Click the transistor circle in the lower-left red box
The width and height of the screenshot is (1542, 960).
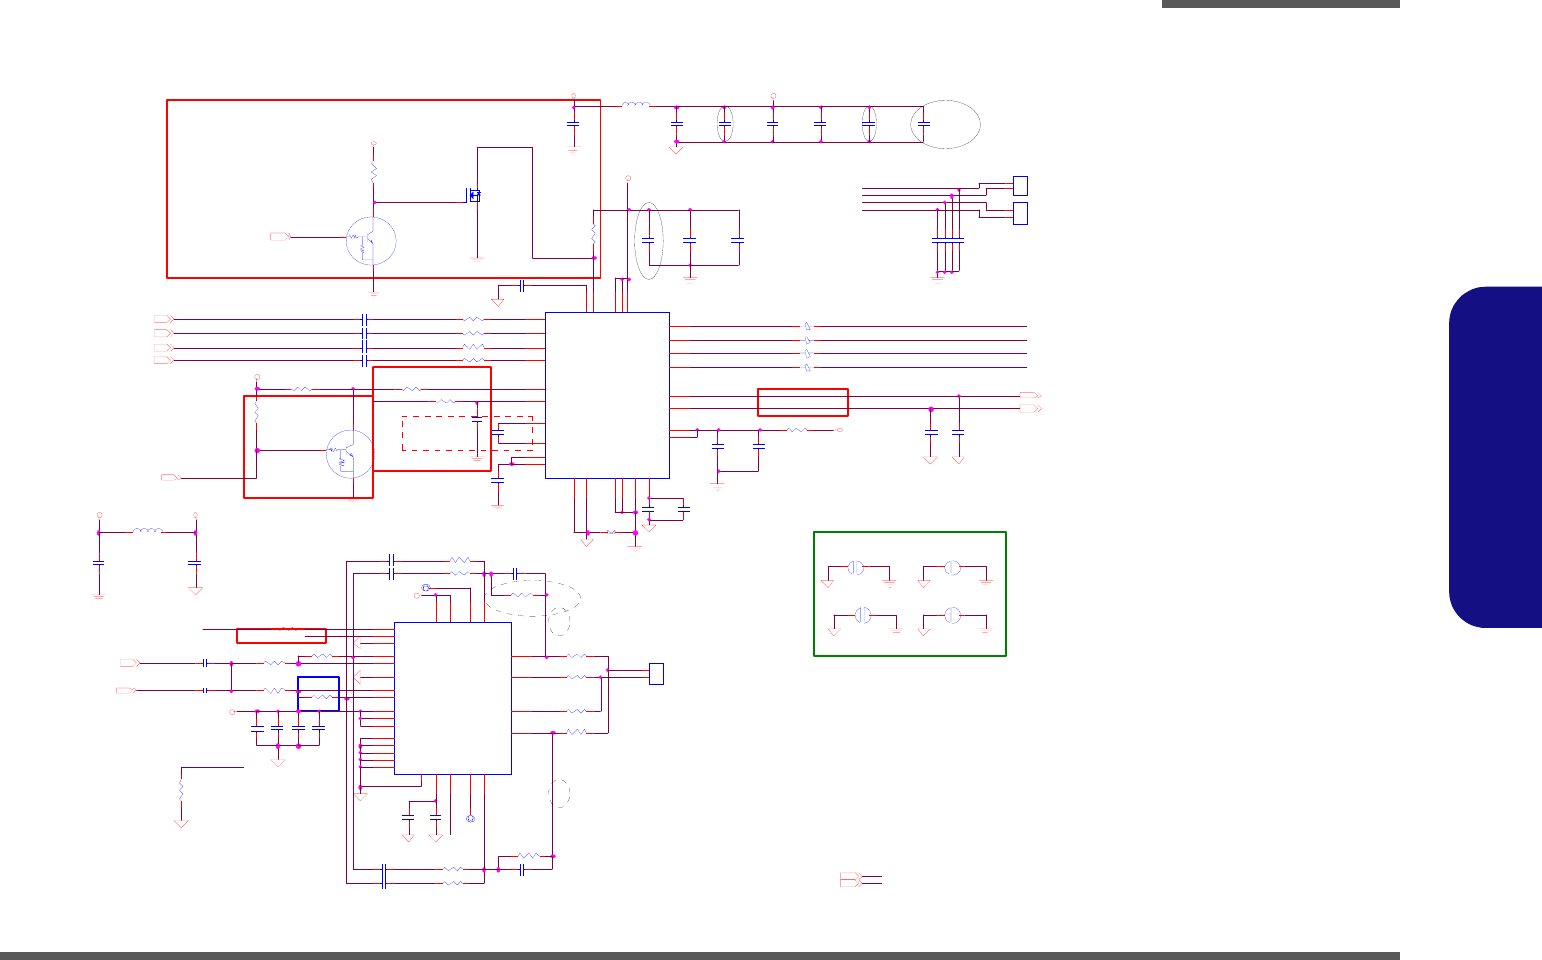click(x=350, y=454)
